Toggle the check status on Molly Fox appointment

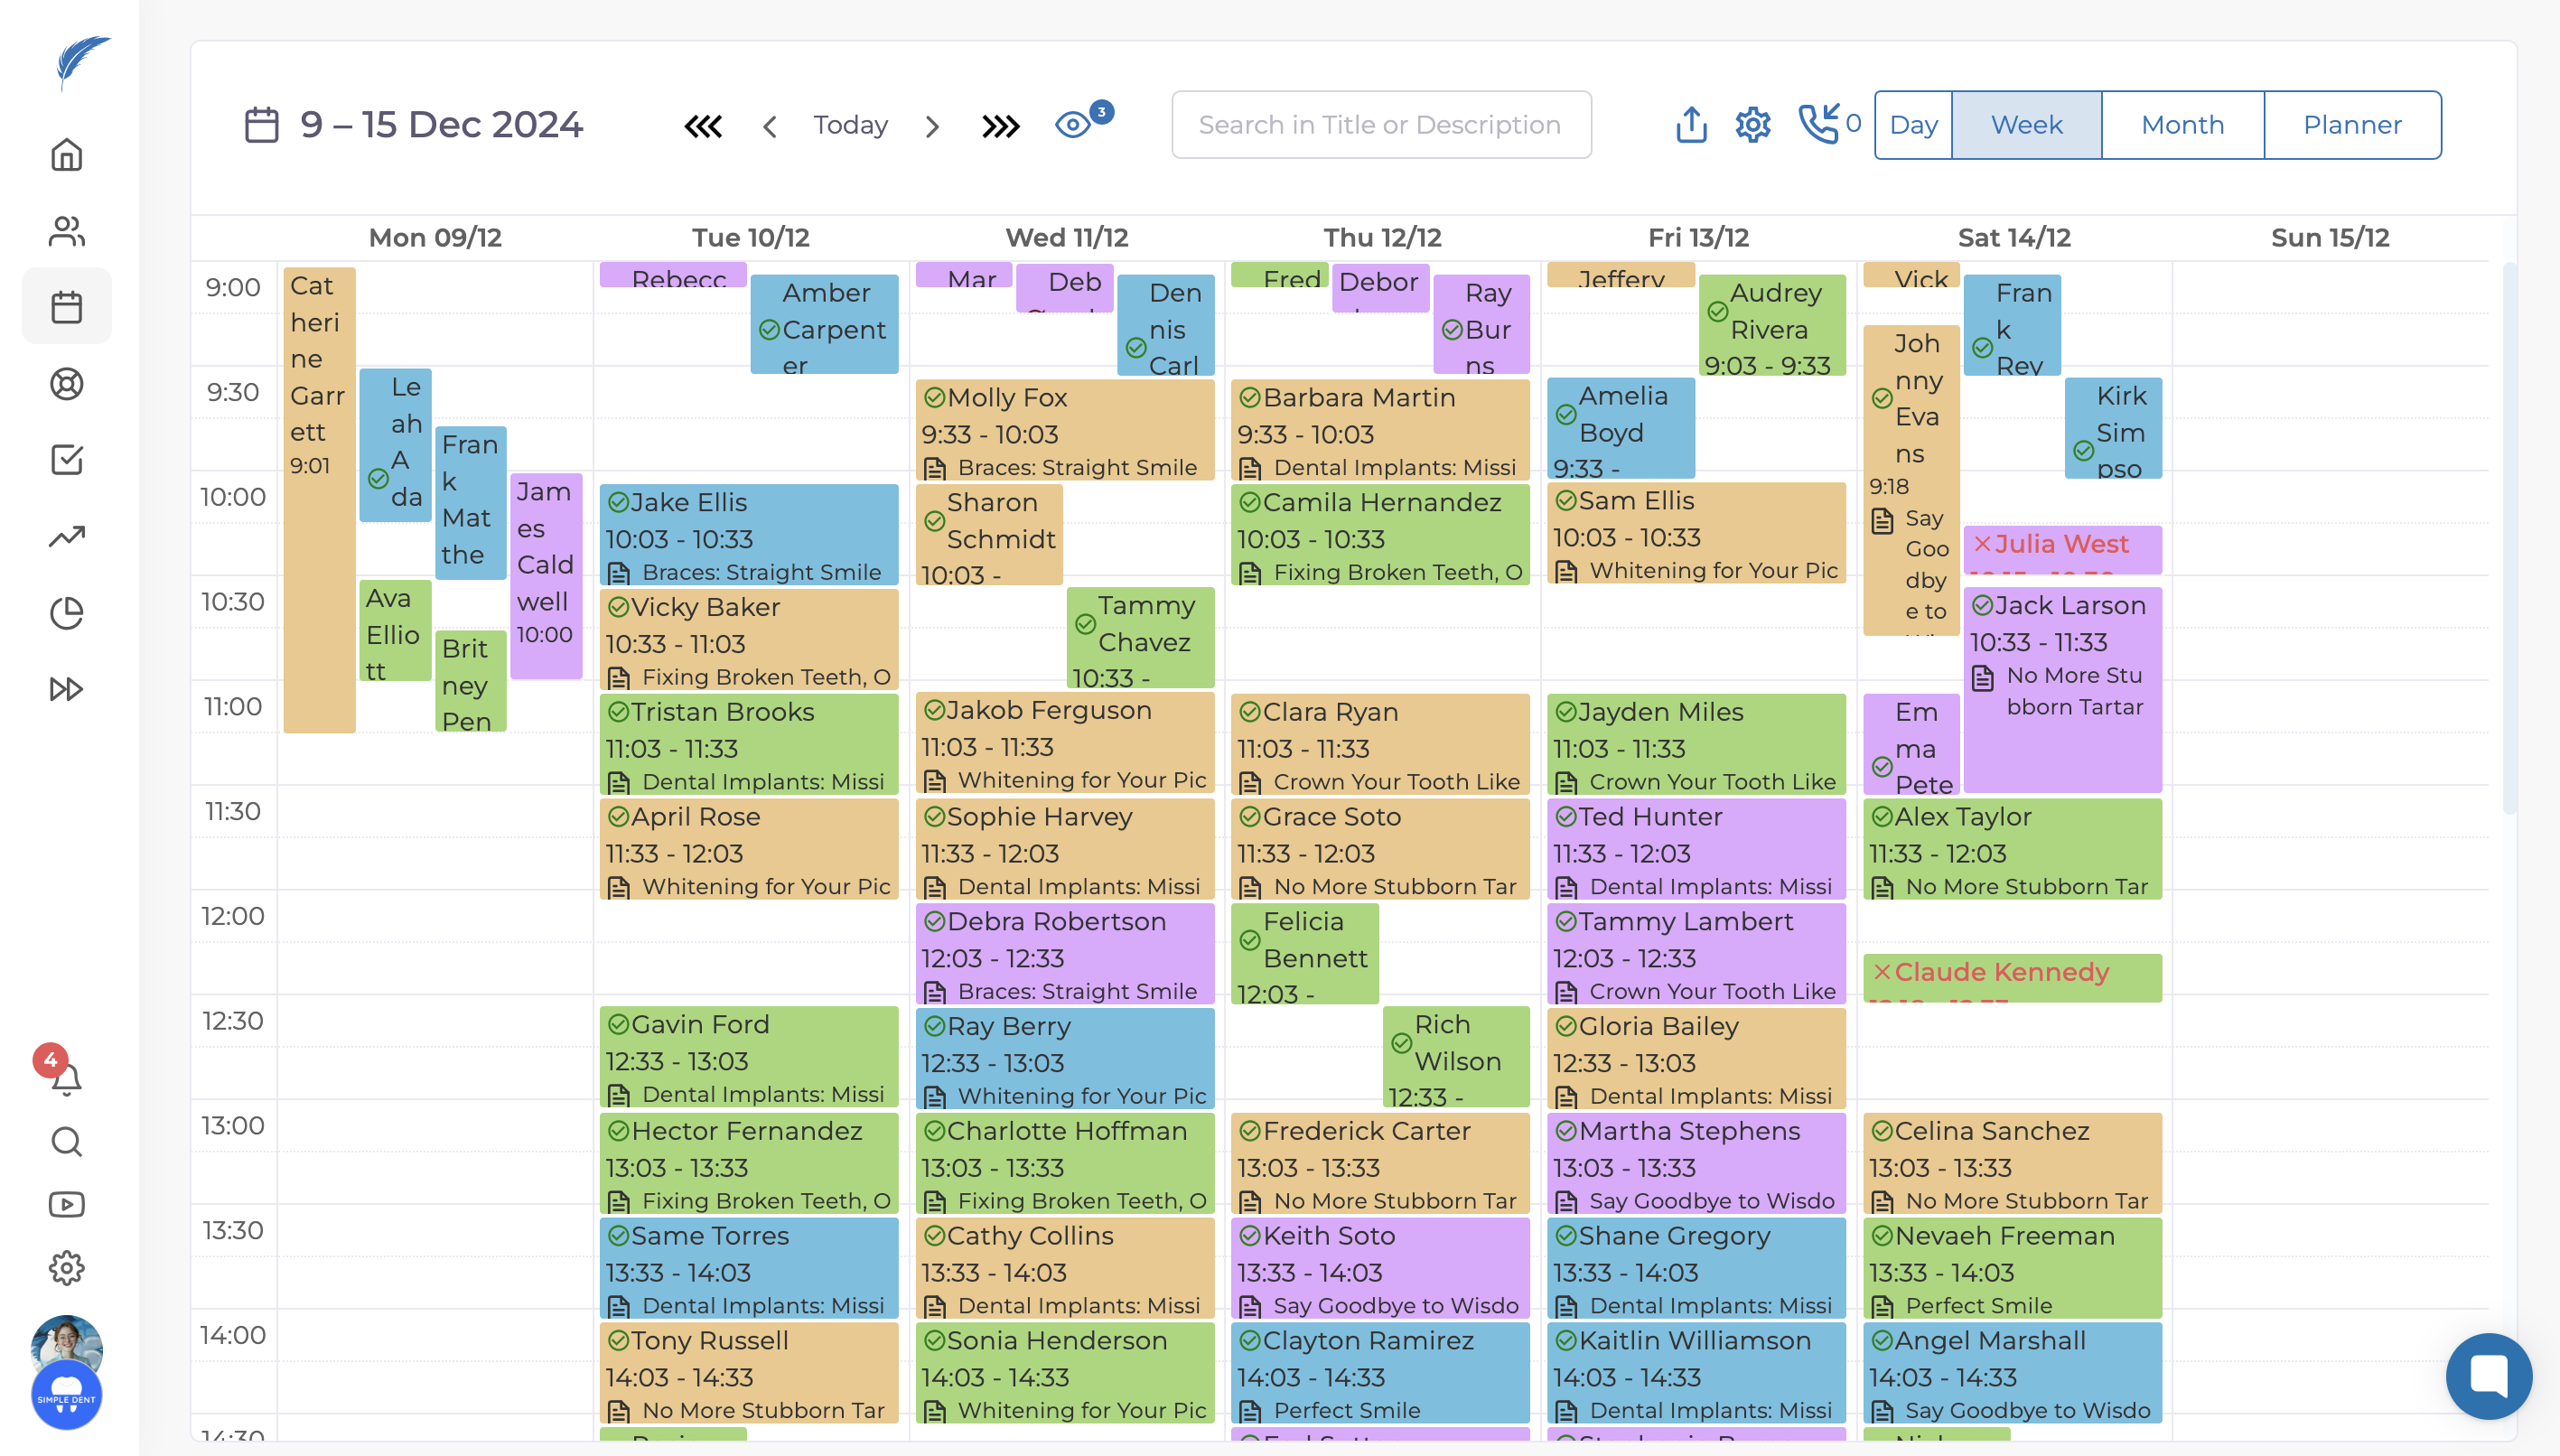[x=934, y=397]
